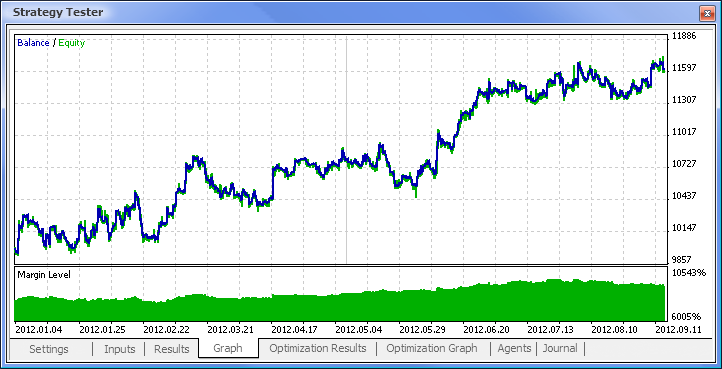The width and height of the screenshot is (722, 369).
Task: Open the Settings tab
Action: [49, 349]
